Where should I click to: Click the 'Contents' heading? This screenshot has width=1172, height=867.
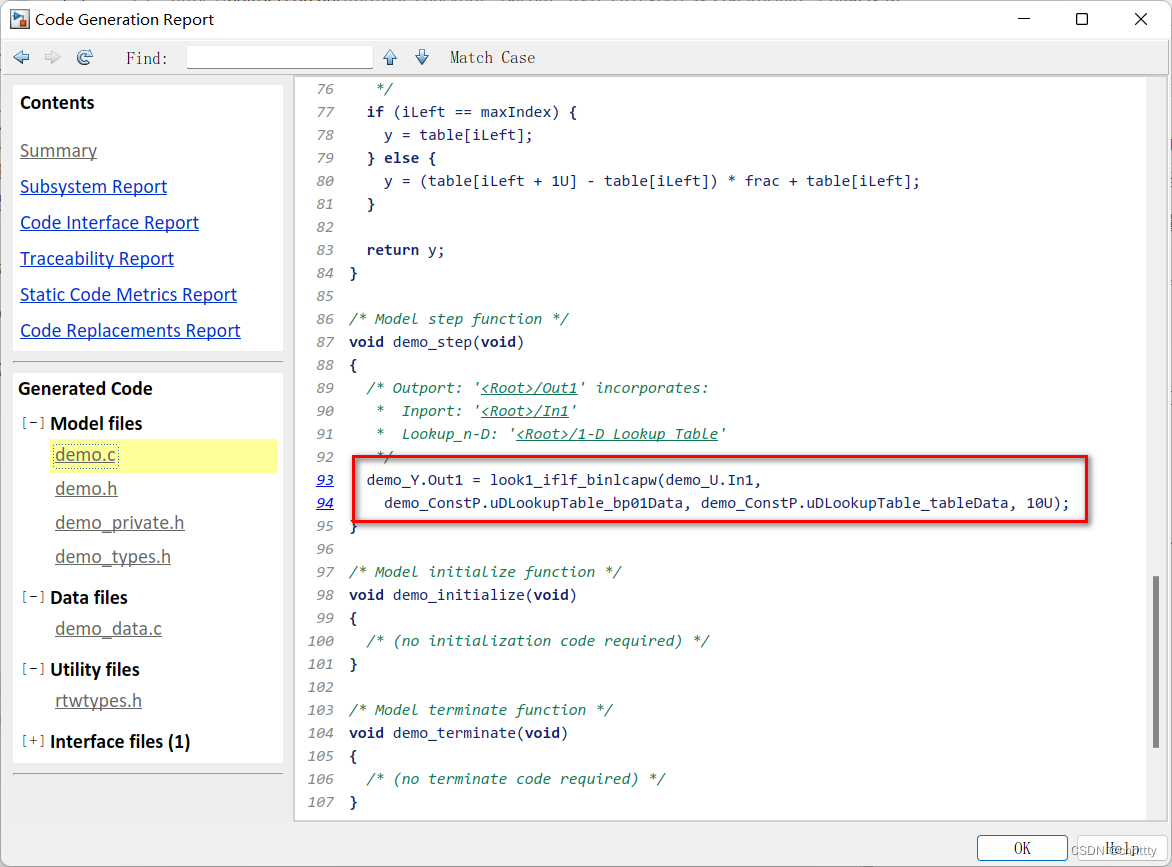click(x=57, y=103)
